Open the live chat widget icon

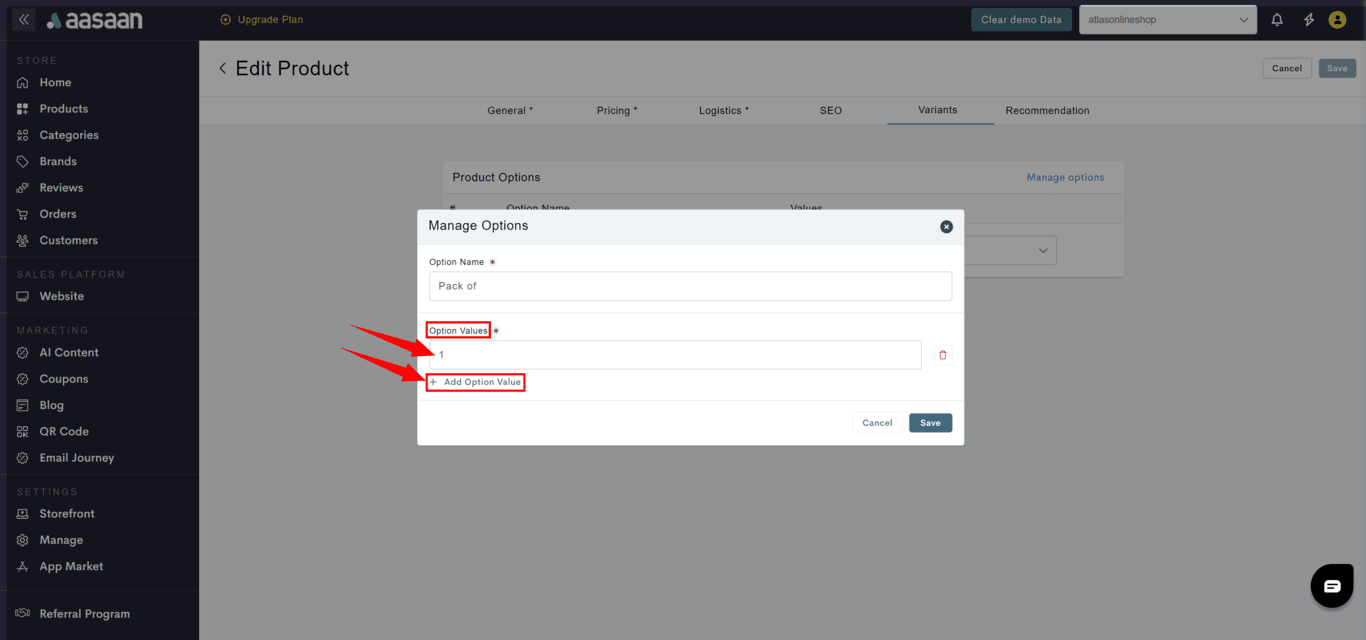coord(1331,586)
